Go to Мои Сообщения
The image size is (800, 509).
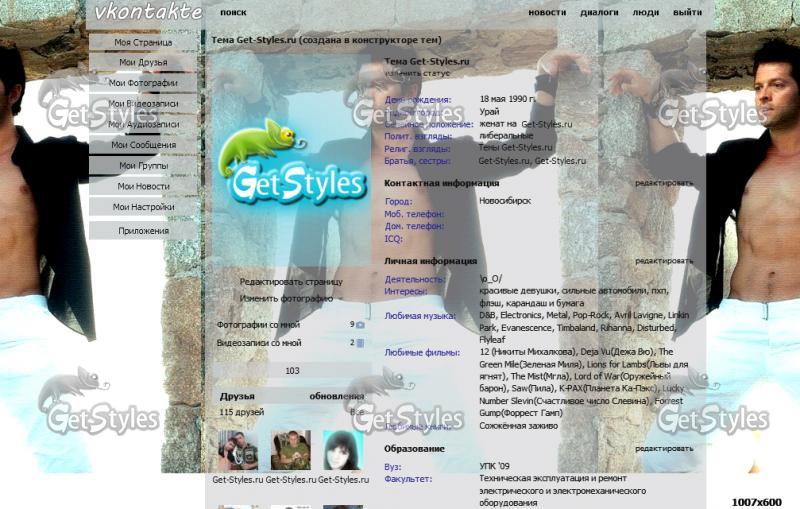click(x=143, y=145)
